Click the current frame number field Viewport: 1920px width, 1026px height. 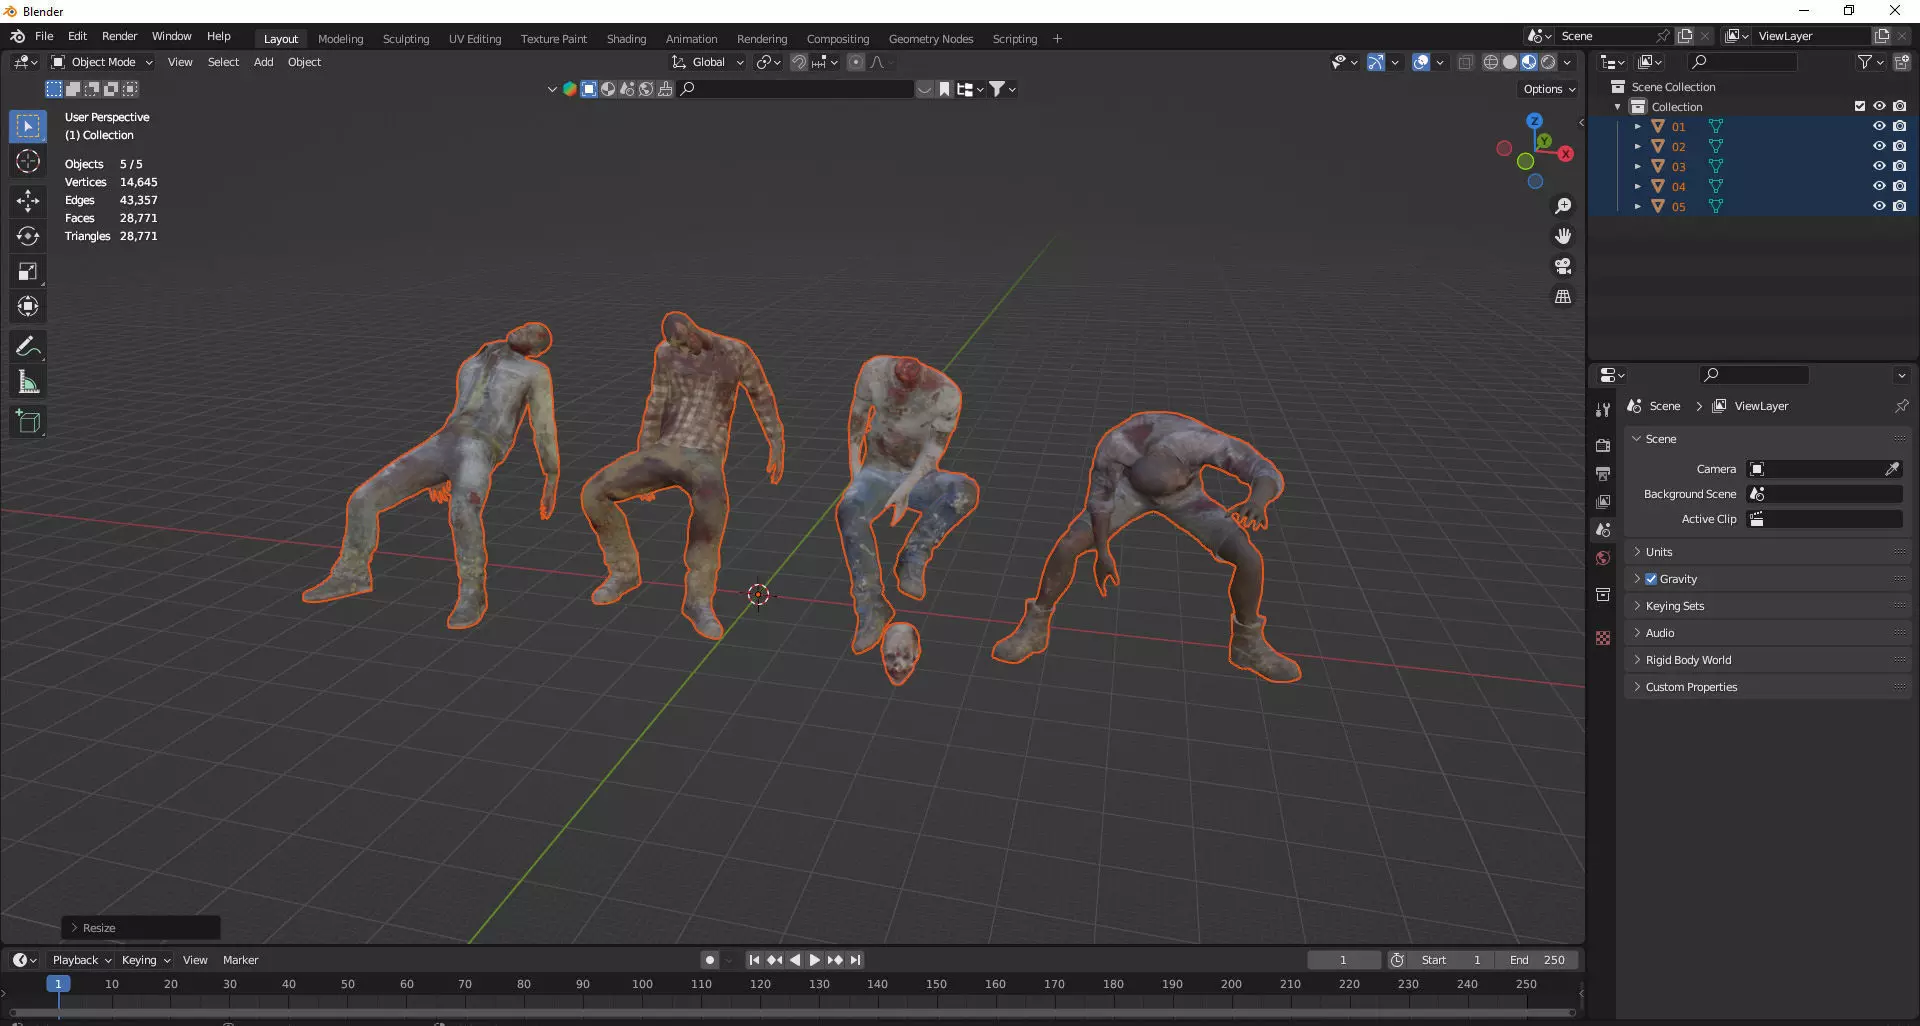coord(1343,960)
